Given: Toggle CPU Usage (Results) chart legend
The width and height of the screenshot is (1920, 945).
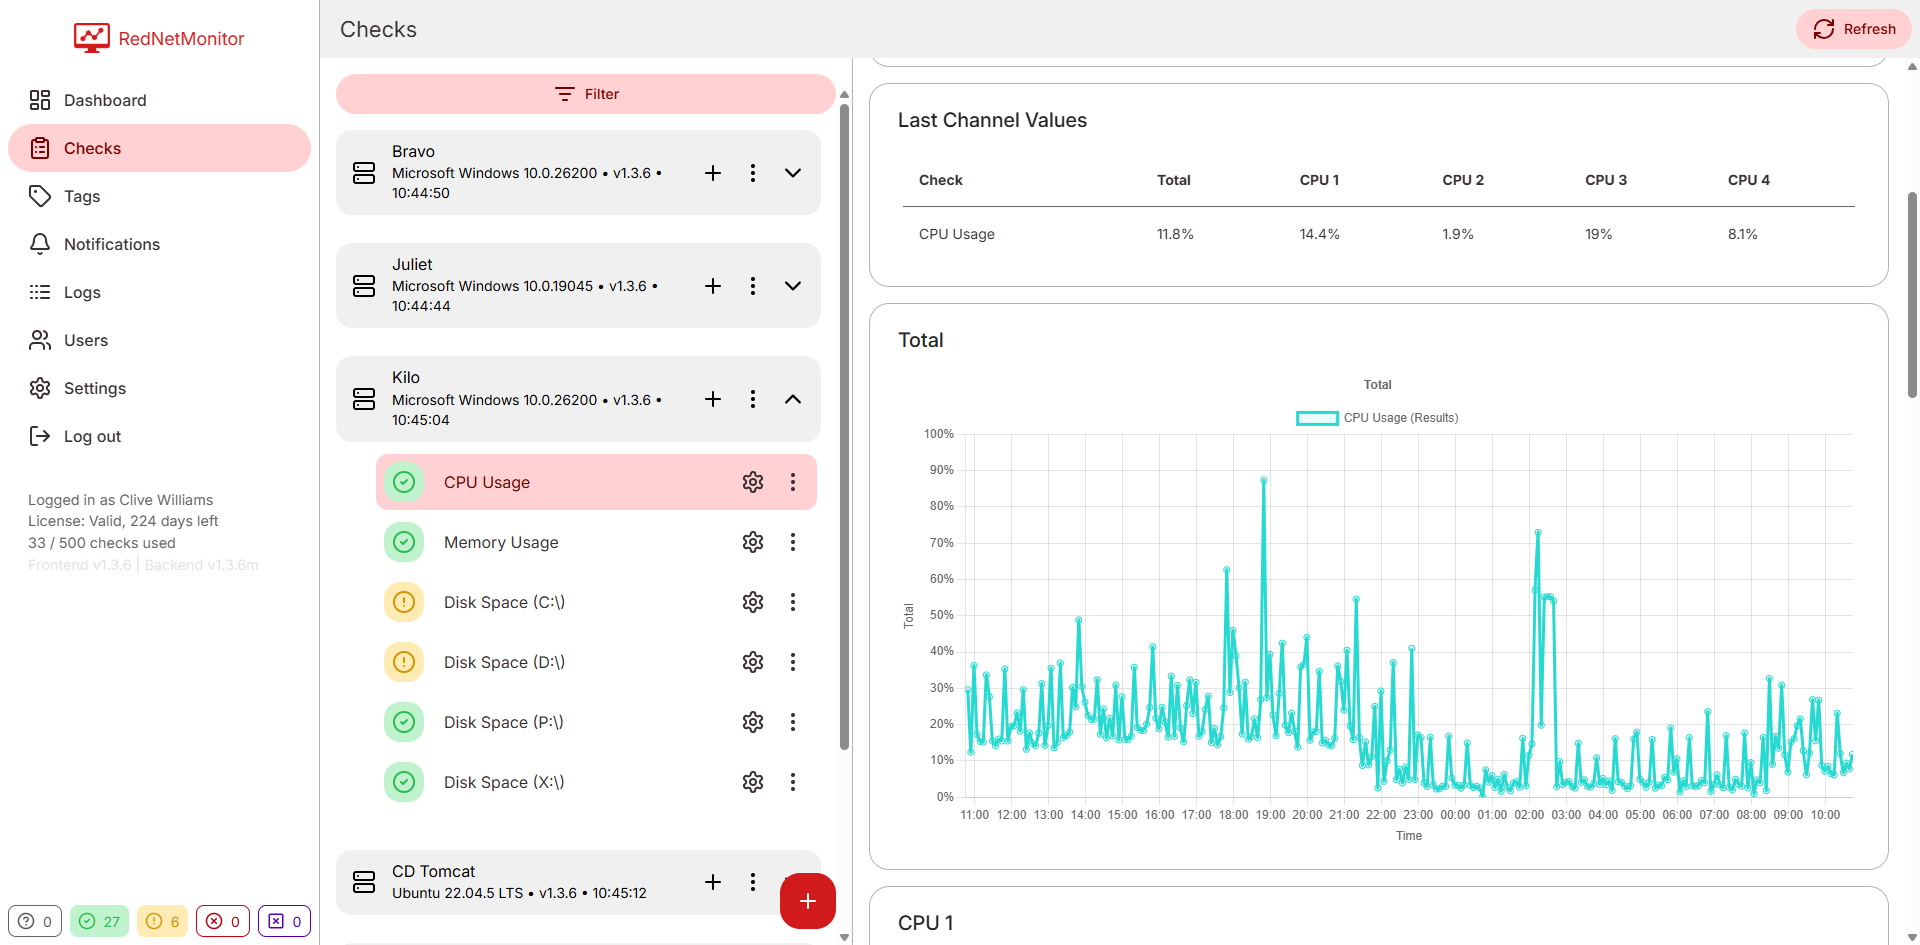Looking at the screenshot, I should pos(1377,418).
